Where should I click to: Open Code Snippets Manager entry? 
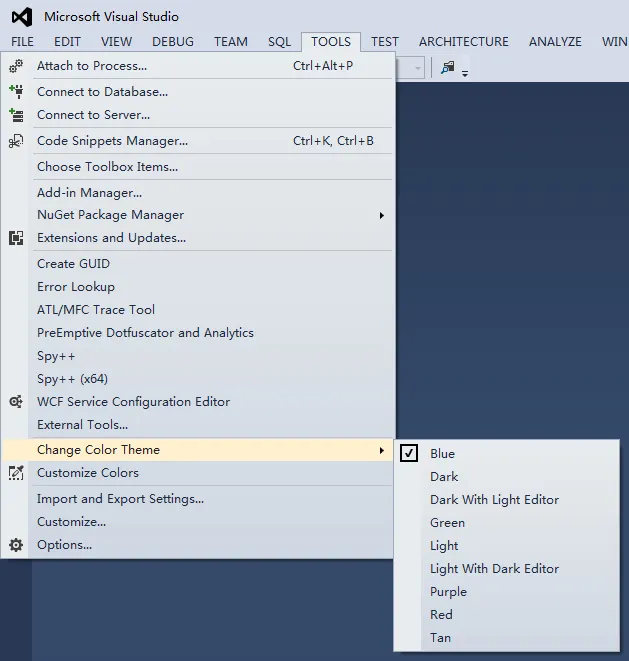pyautogui.click(x=198, y=141)
